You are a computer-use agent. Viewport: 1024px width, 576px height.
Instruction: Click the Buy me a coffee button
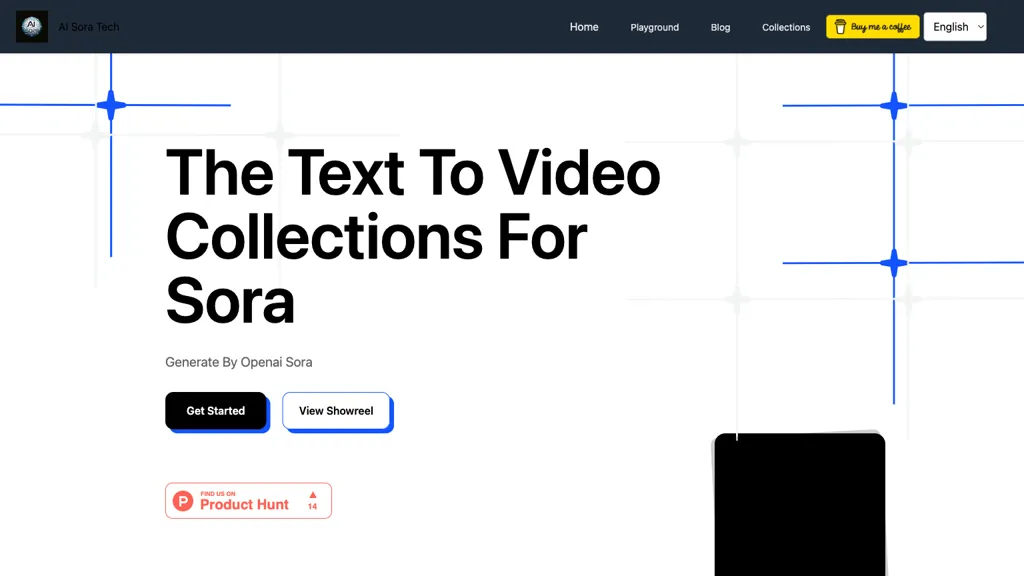(872, 27)
